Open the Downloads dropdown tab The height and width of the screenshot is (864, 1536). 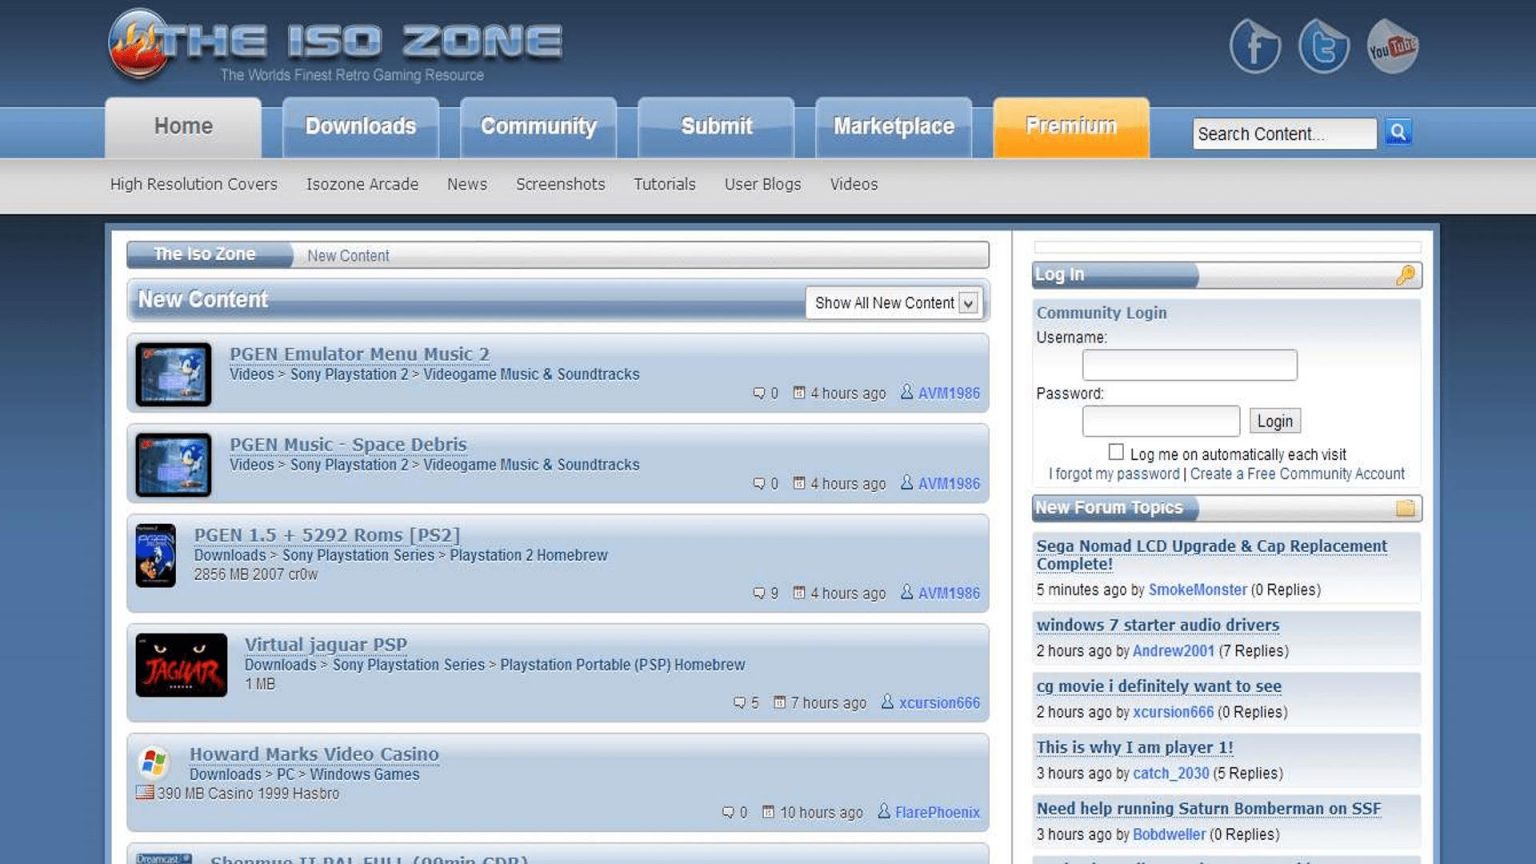(x=360, y=127)
